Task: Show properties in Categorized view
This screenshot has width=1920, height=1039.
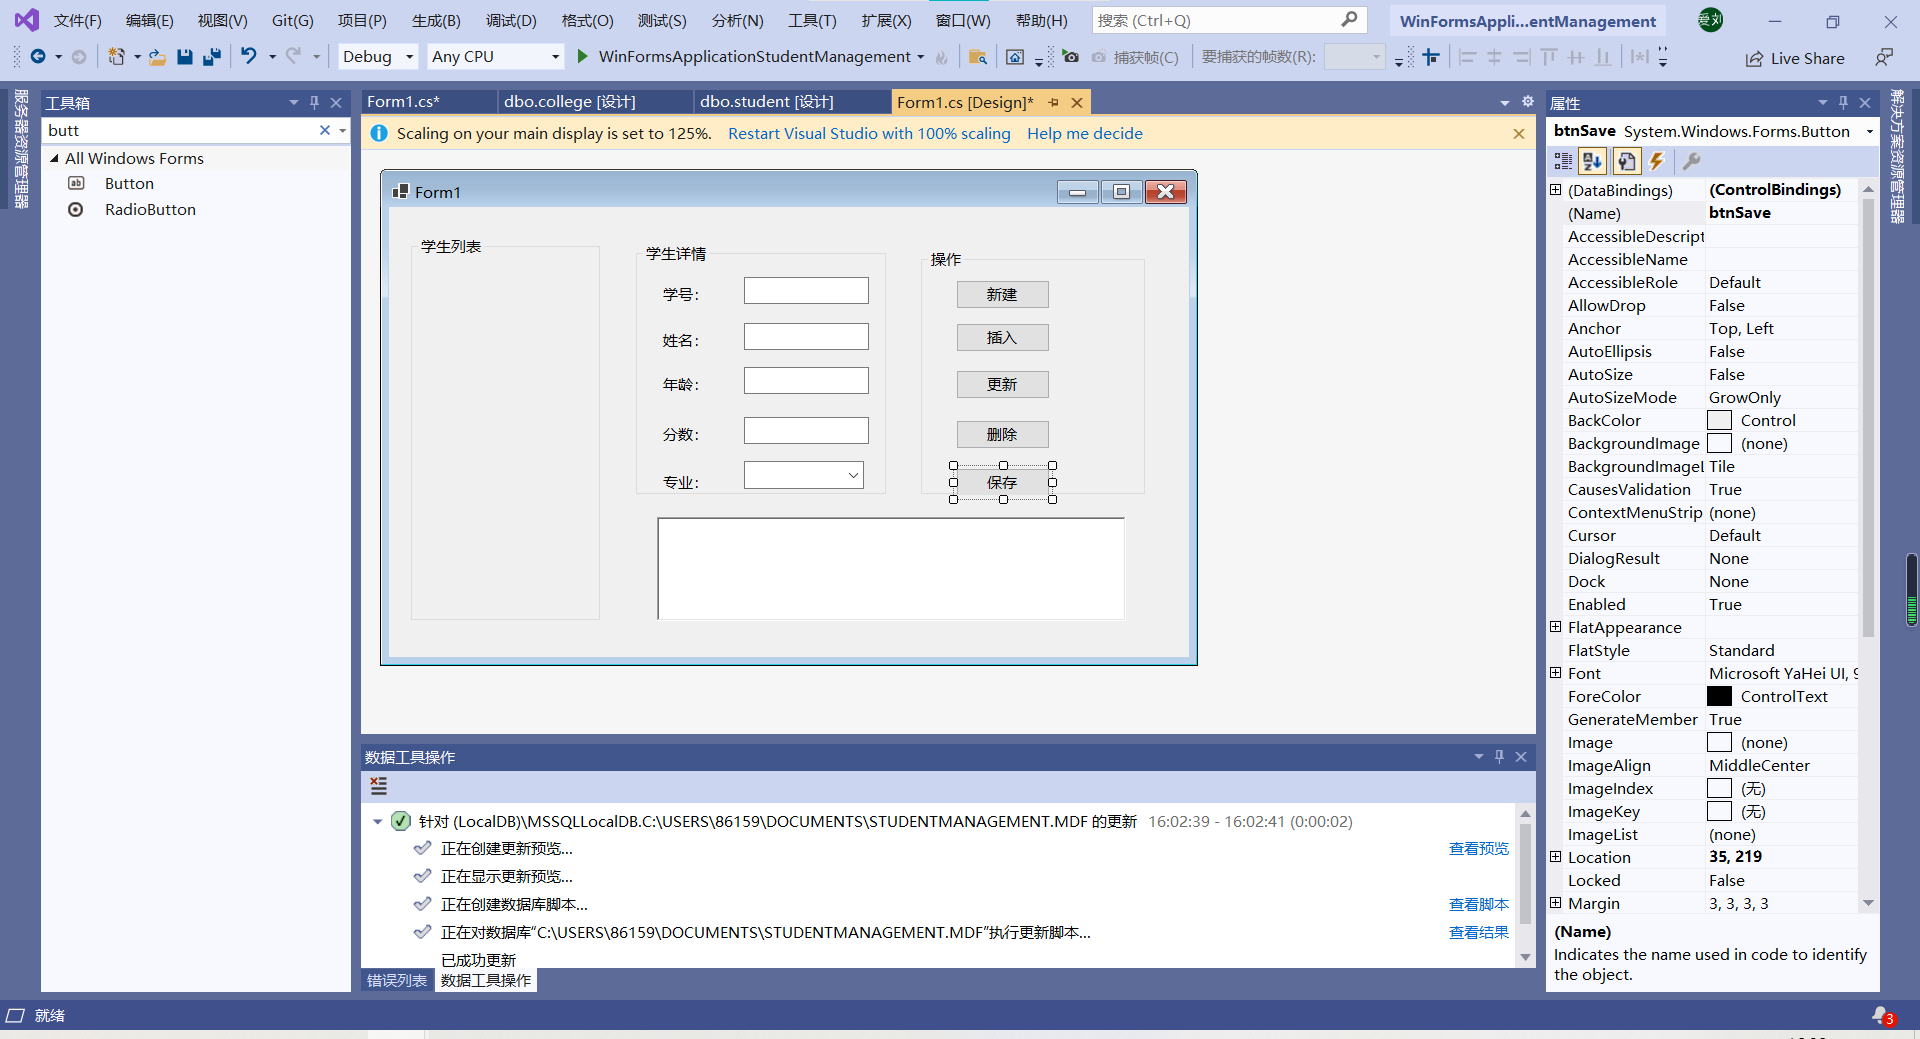Action: (1563, 161)
